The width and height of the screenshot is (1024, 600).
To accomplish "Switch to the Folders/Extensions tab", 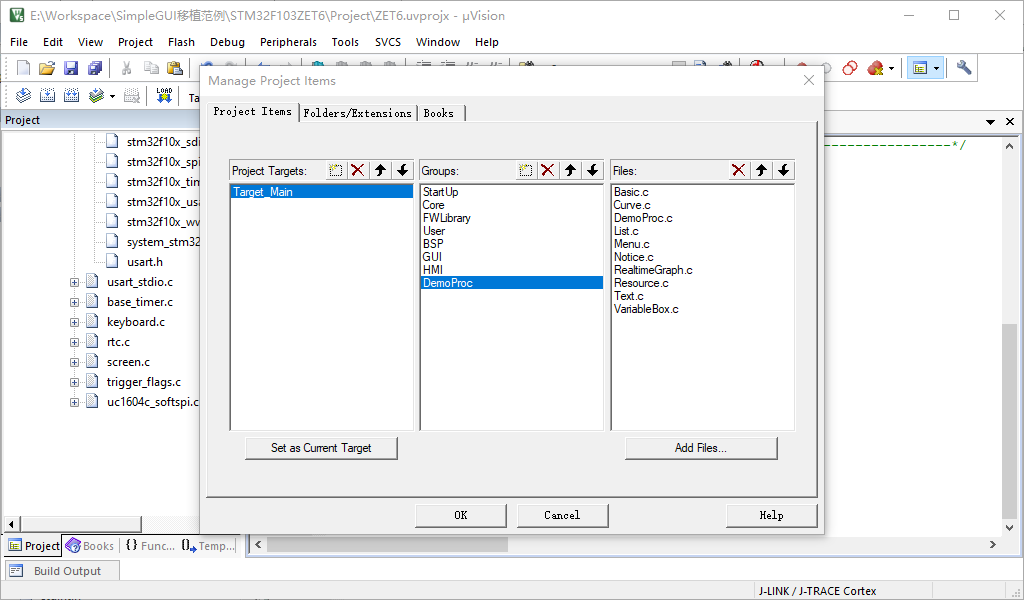I will pyautogui.click(x=358, y=113).
